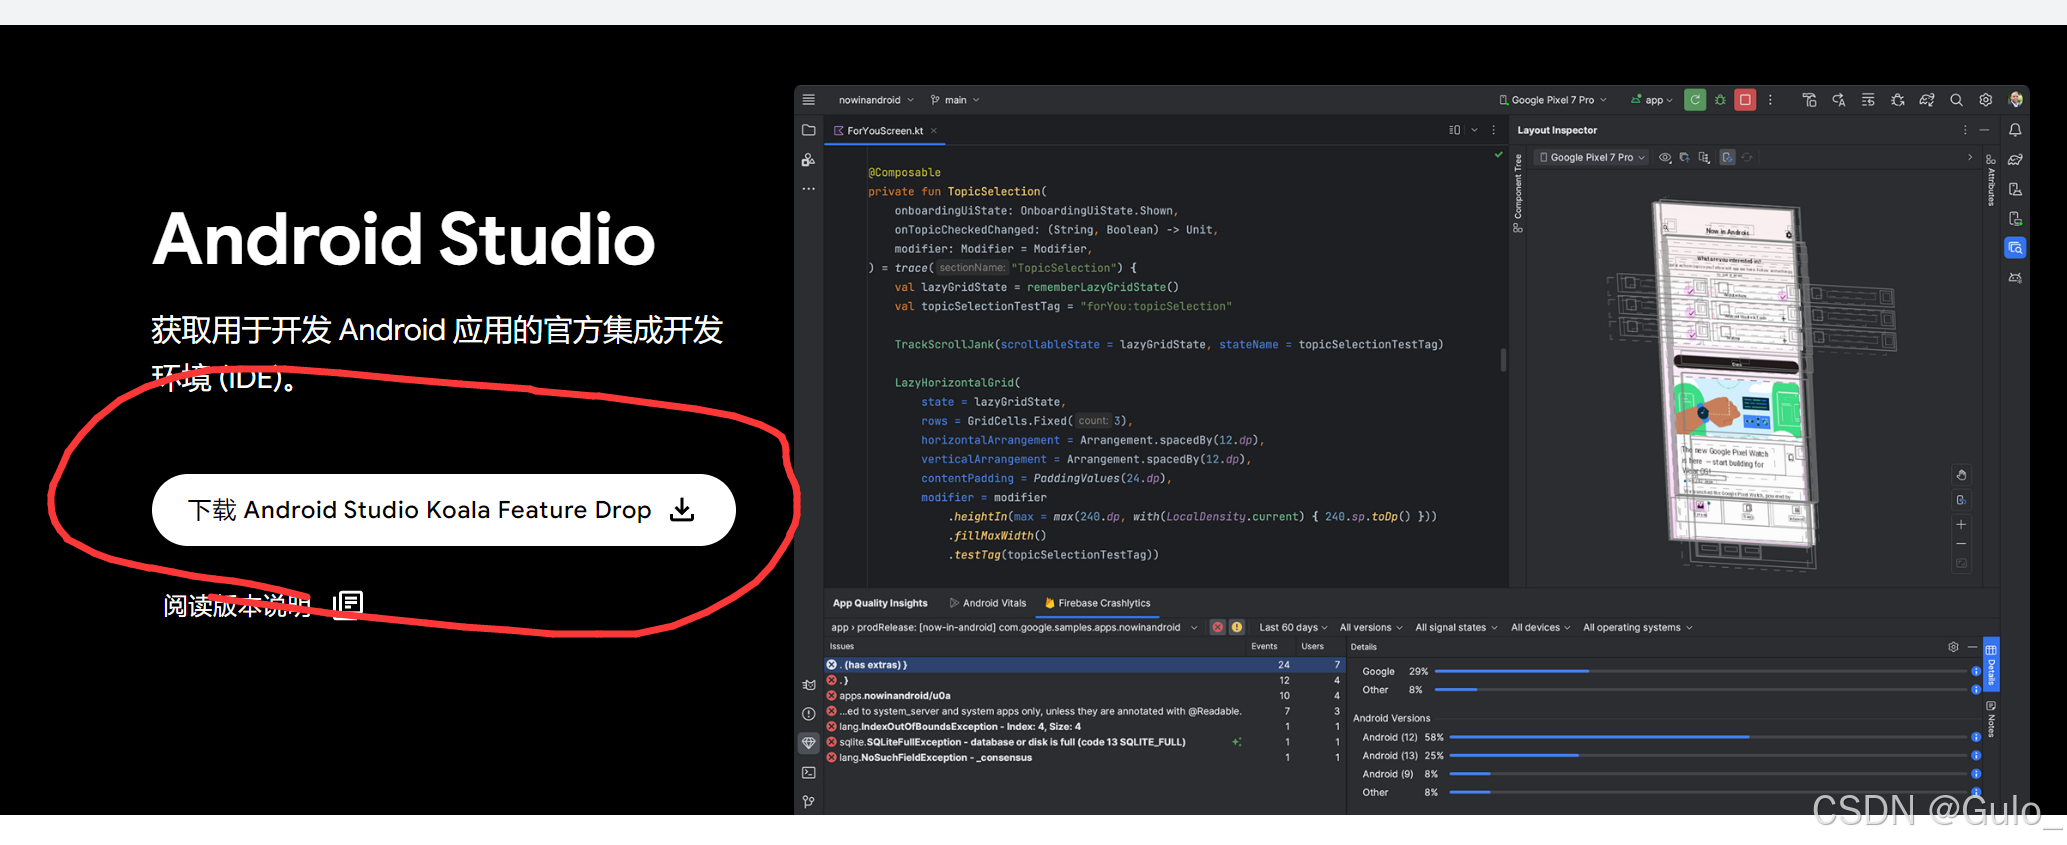This screenshot has width=2067, height=845.
Task: Click the Attach Debugger to process icon
Action: pyautogui.click(x=1897, y=100)
